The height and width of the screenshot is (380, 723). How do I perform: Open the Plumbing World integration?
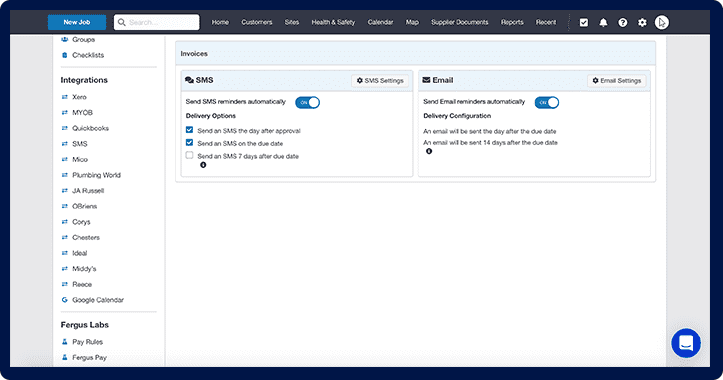[x=96, y=175]
